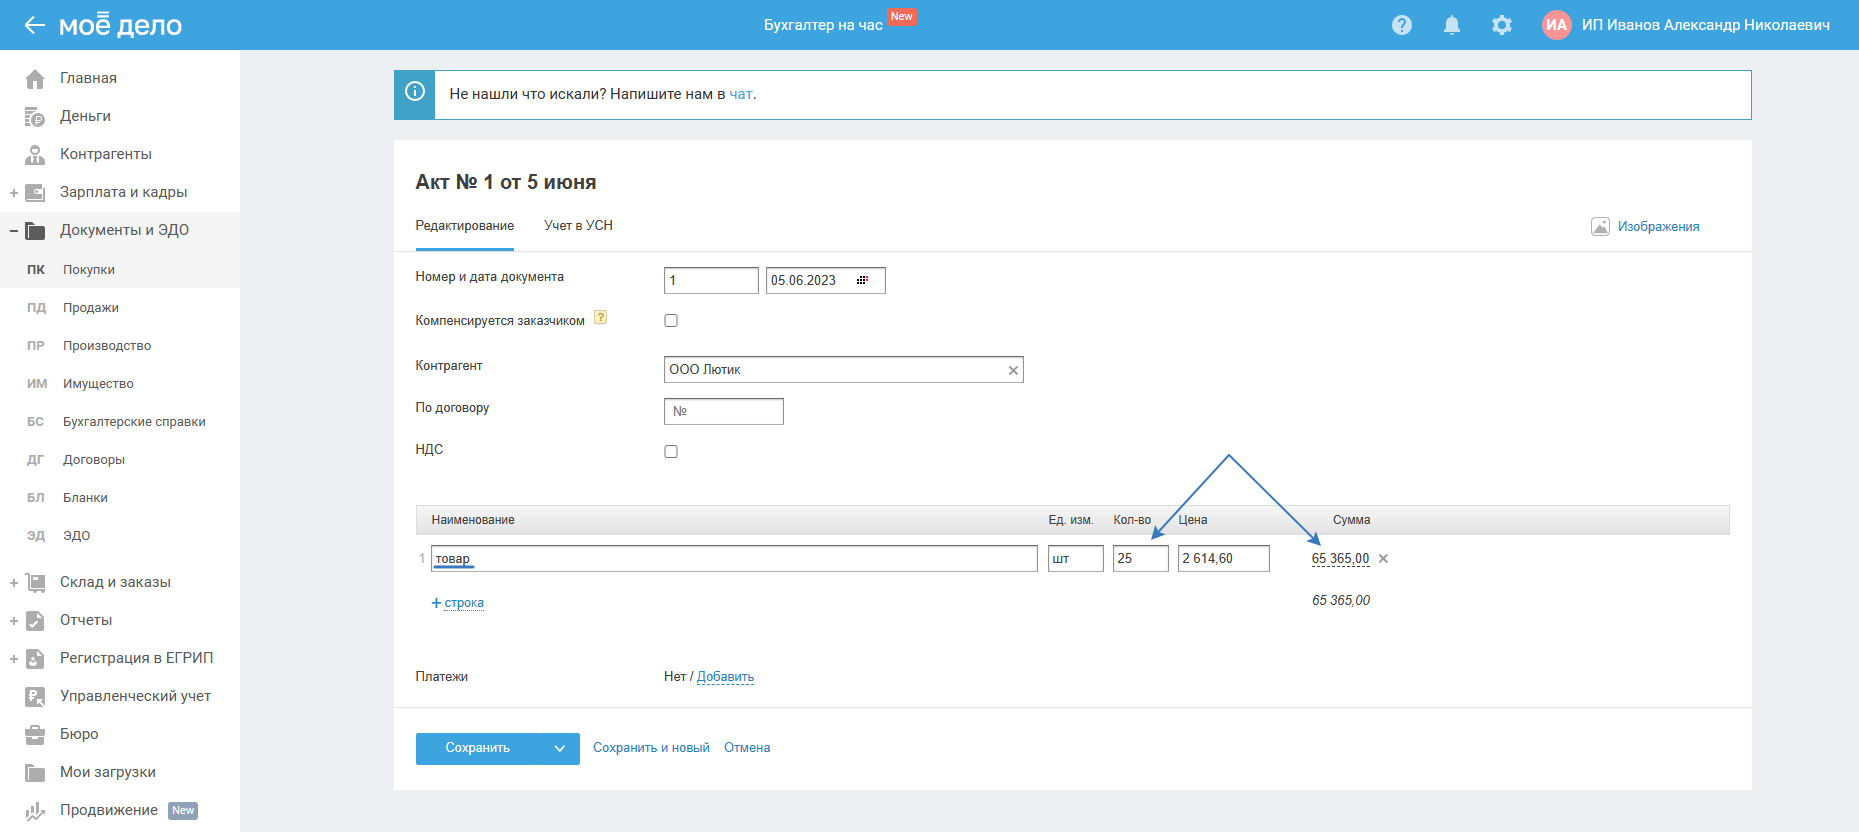Collapse the Документы и ЭДО section
This screenshot has height=832, width=1859.
(x=14, y=231)
